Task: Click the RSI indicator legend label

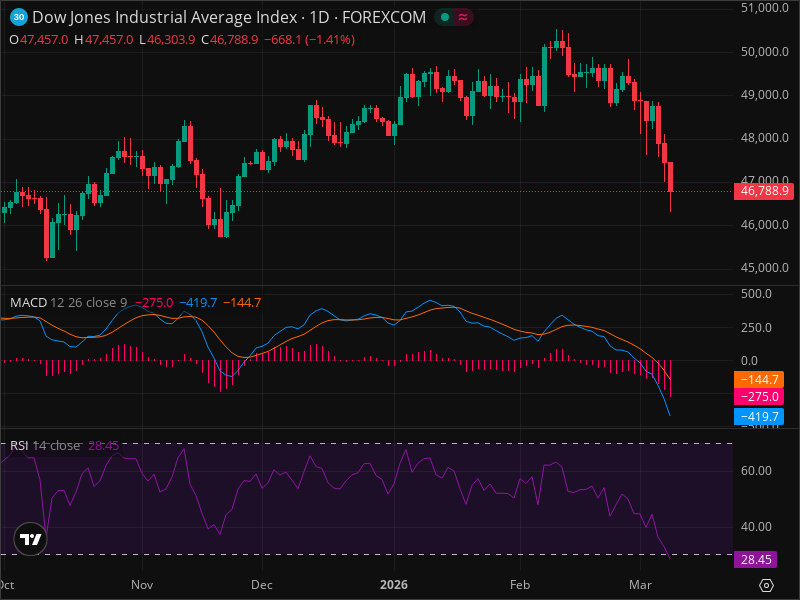Action: click(x=19, y=445)
